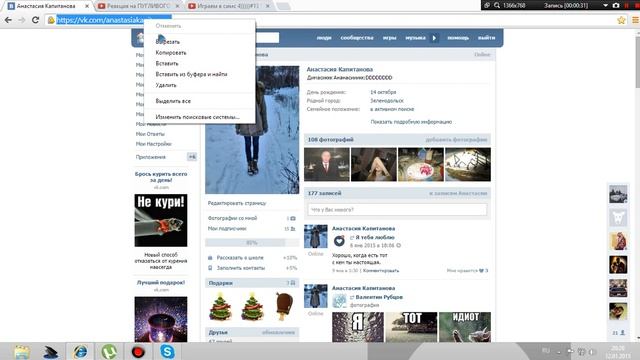Viewport: 640px width, 360px height.
Task: Click the magnifier icon in recorder toolbar
Action: pyautogui.click(x=497, y=5)
